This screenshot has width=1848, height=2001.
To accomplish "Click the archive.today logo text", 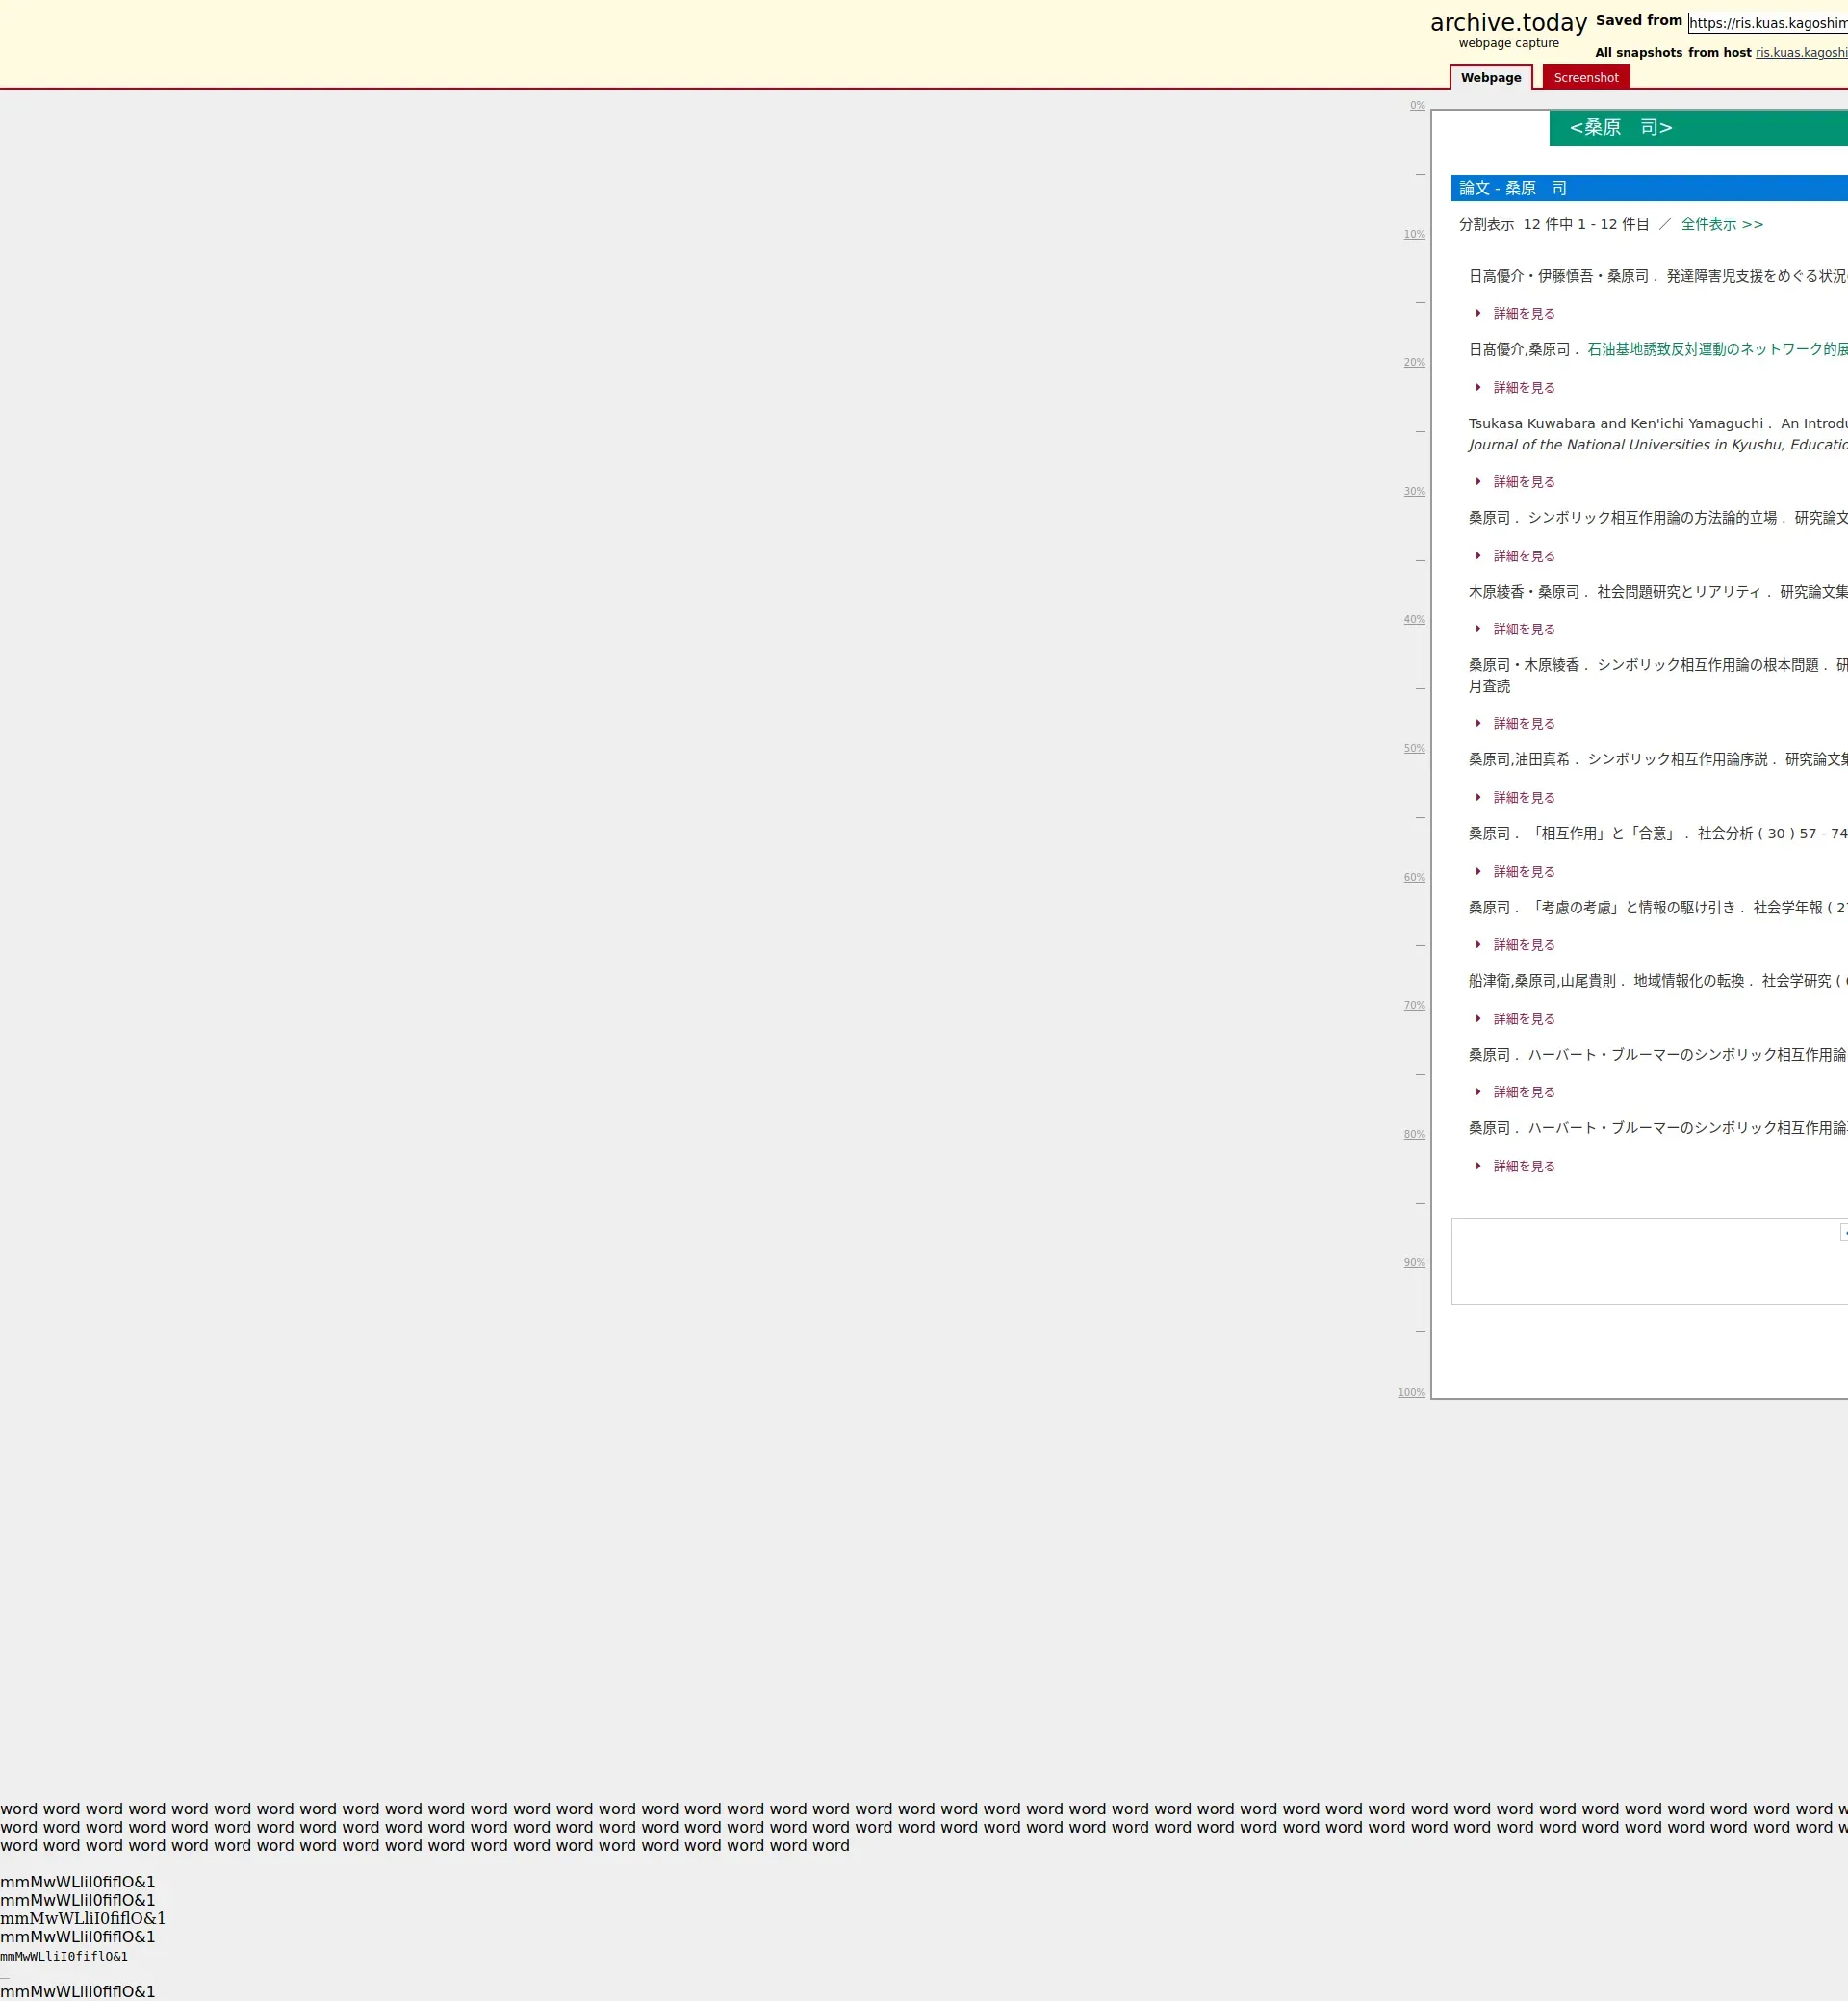I will 1508,23.
